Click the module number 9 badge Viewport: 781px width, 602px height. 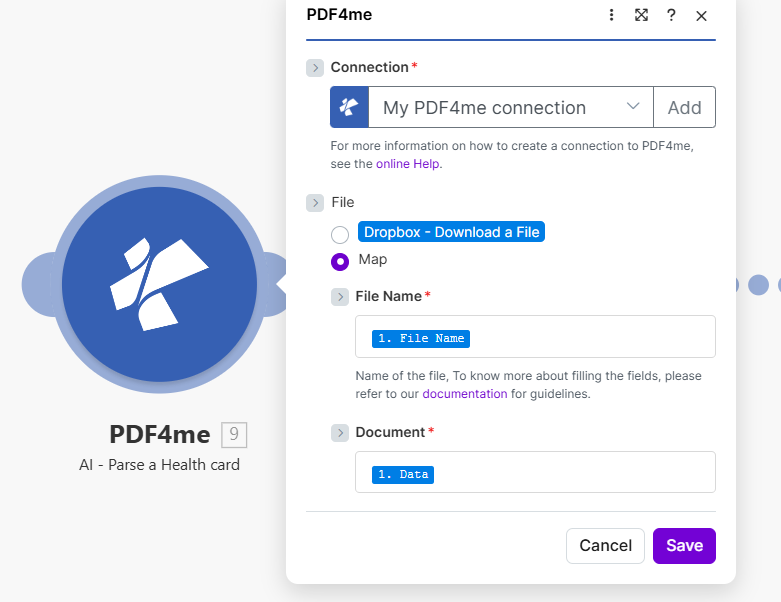[x=234, y=435]
